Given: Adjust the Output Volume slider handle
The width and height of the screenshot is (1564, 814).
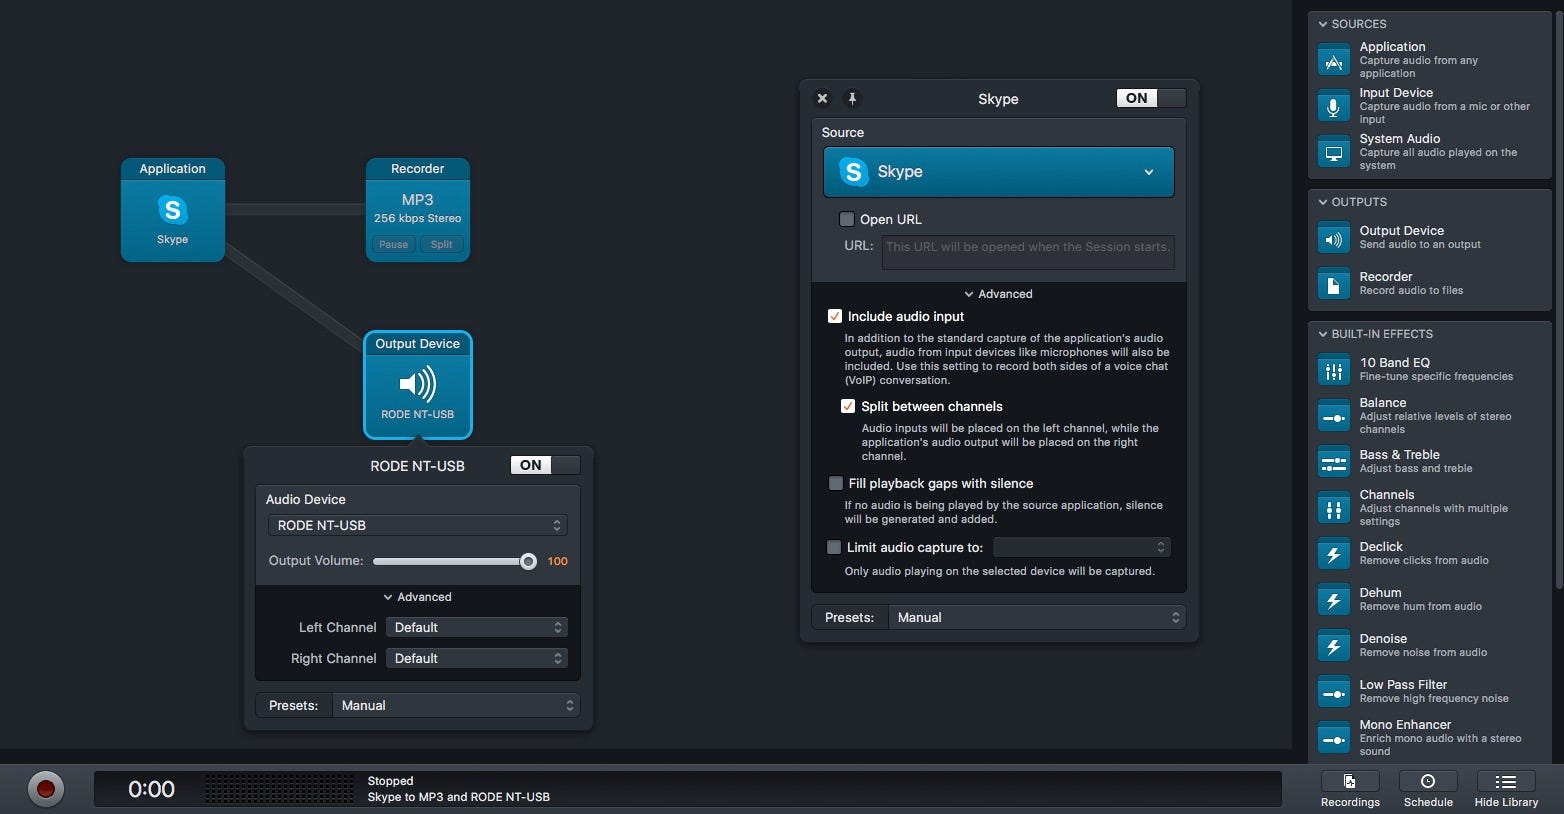Looking at the screenshot, I should pos(528,561).
